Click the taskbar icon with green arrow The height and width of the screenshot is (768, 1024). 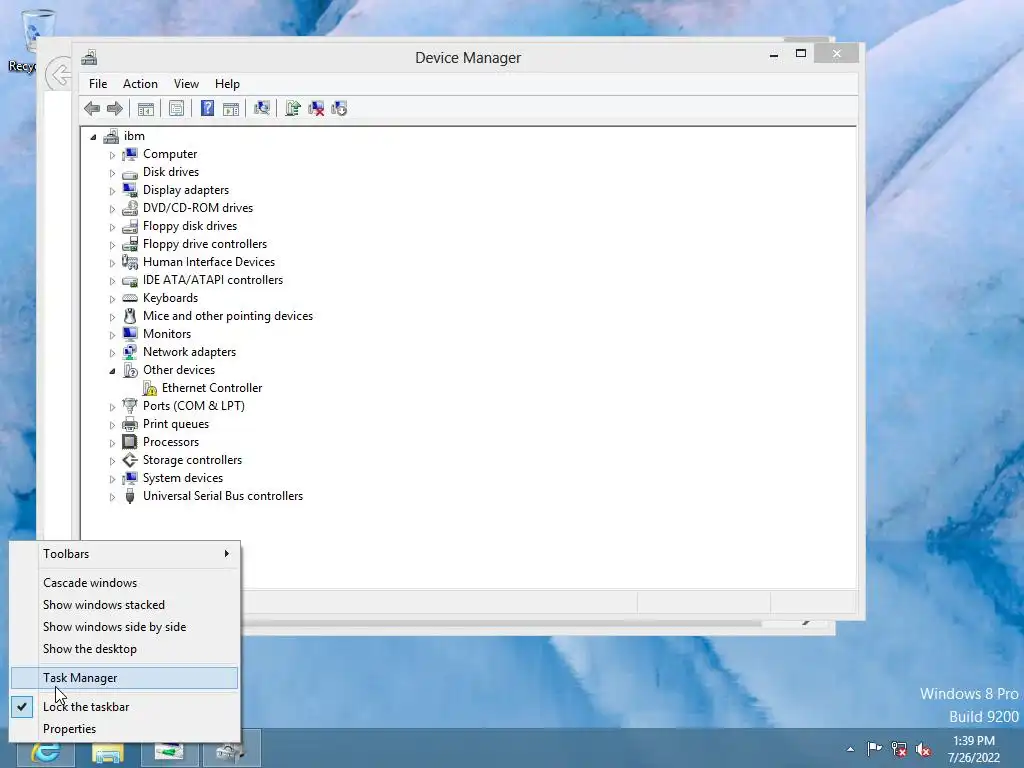(169, 752)
